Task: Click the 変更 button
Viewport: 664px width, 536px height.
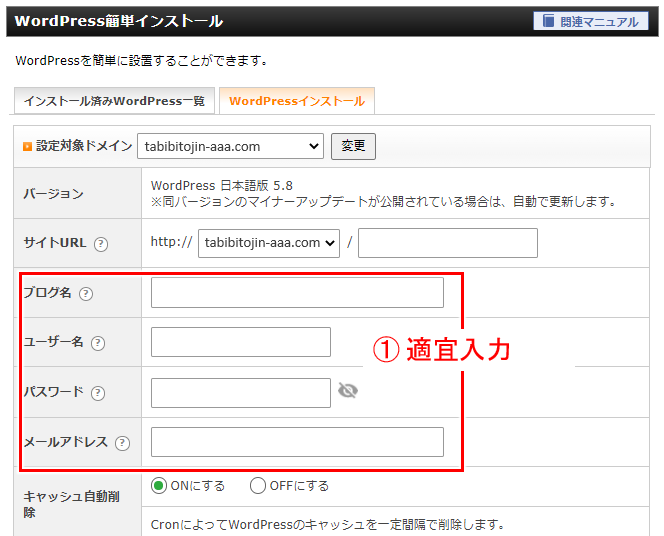Action: [x=353, y=146]
